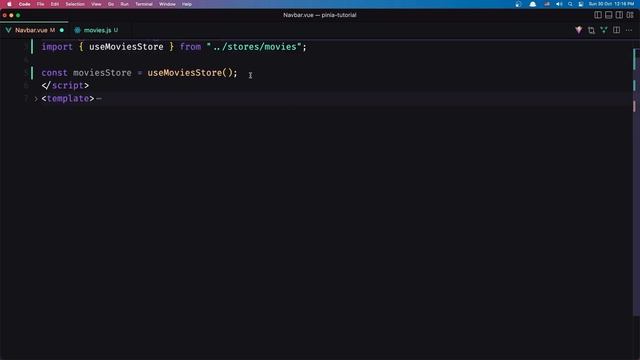Open the Help menu
Viewport: 640px width, 360px height.
pyautogui.click(x=187, y=4)
